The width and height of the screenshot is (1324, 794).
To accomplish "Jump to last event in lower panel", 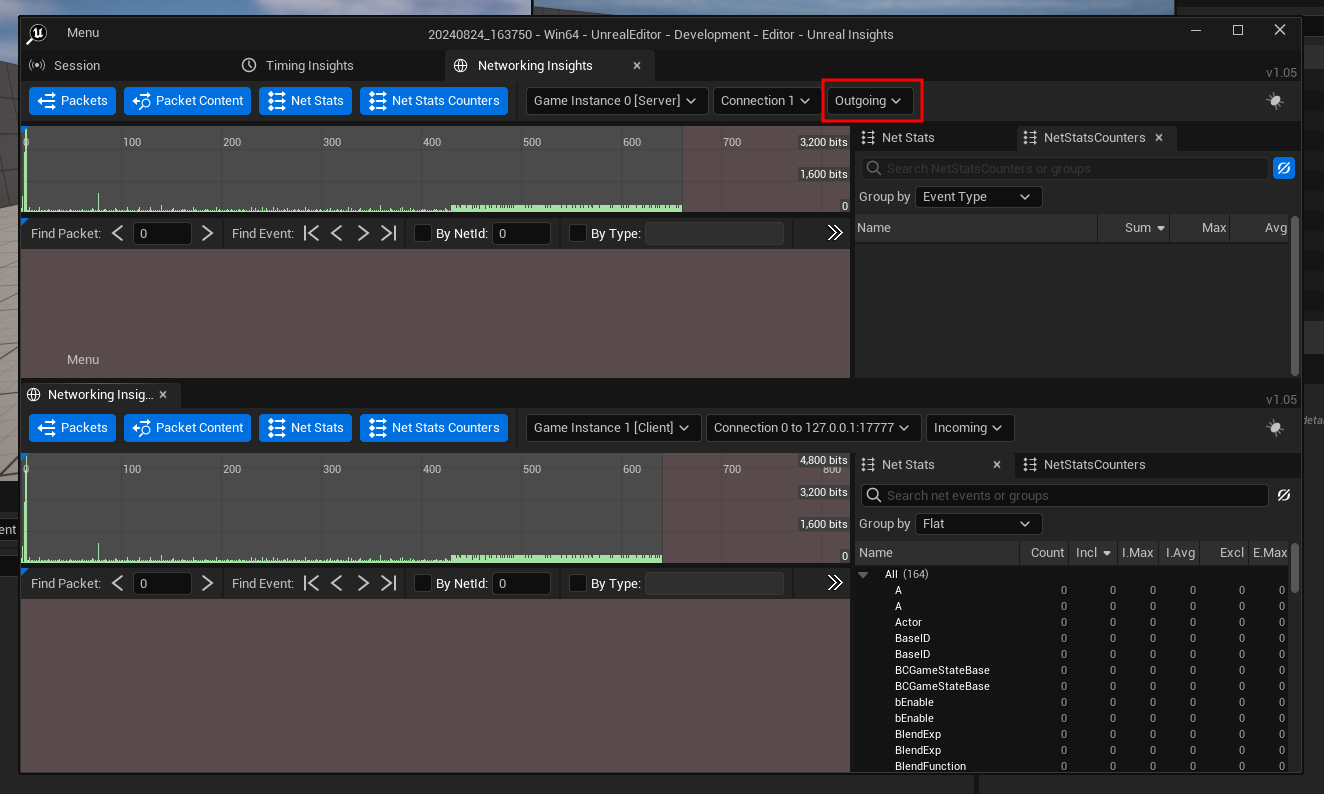I will (389, 583).
